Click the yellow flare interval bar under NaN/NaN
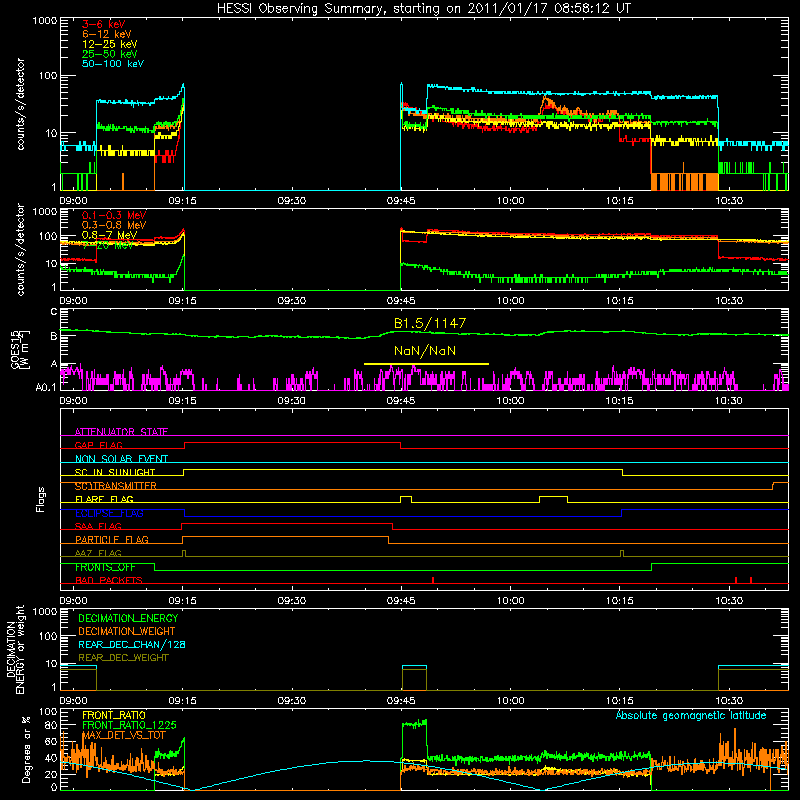The height and width of the screenshot is (800, 800). click(x=427, y=364)
